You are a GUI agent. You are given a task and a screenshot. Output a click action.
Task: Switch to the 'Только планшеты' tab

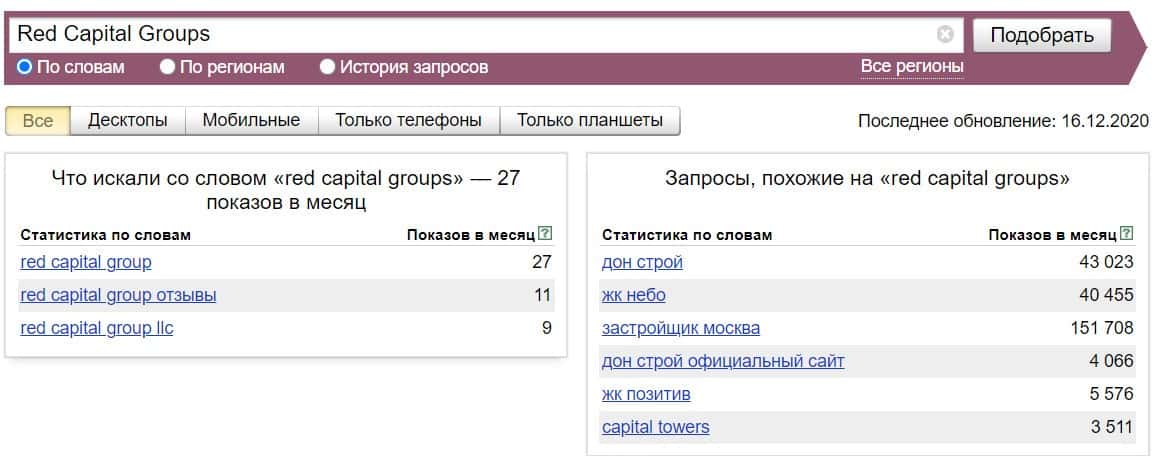pyautogui.click(x=590, y=121)
